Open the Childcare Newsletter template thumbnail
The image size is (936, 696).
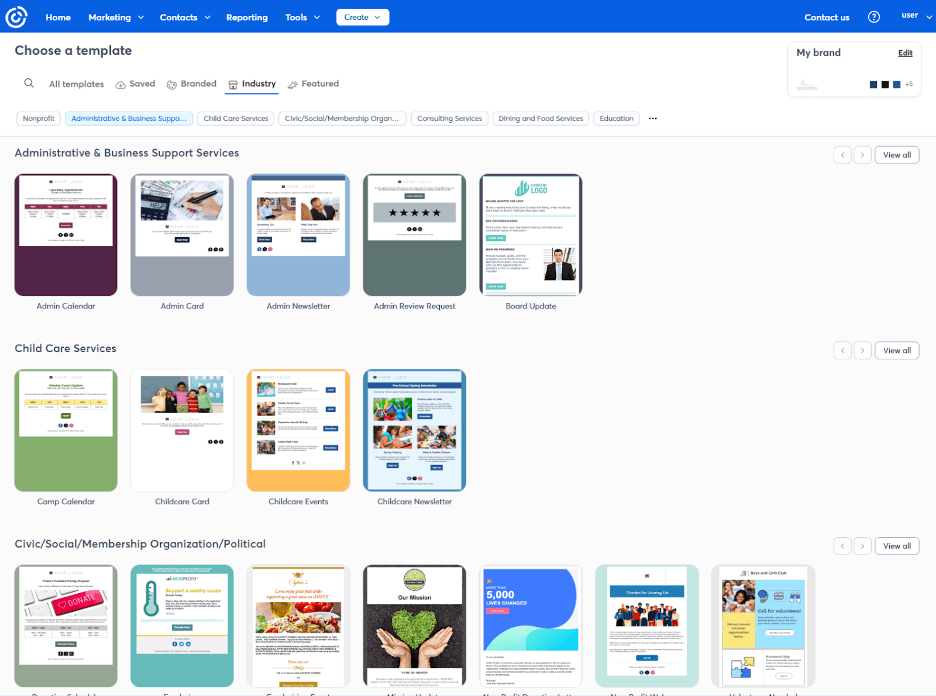(414, 430)
